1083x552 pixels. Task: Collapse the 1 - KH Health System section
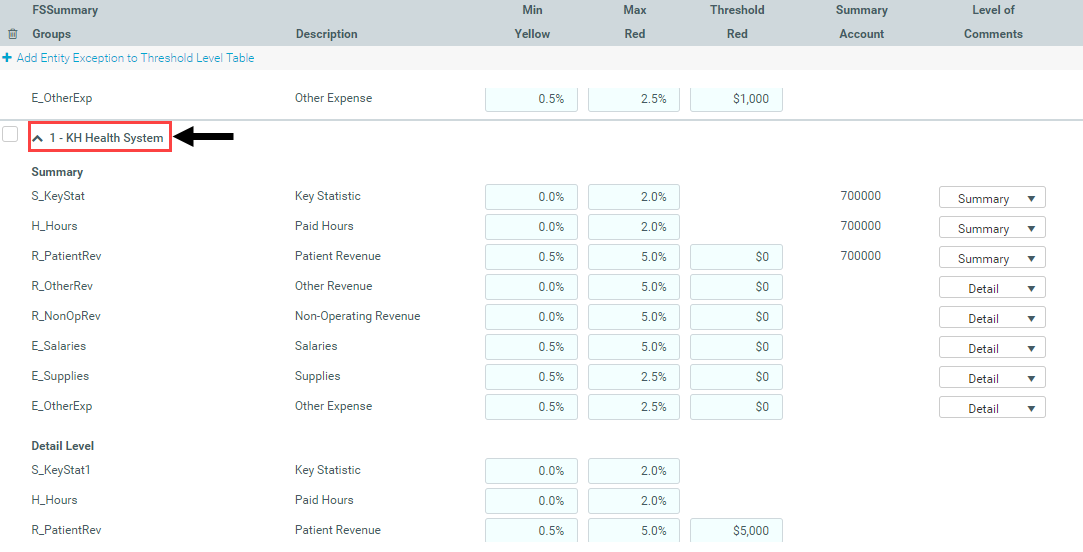pos(38,138)
